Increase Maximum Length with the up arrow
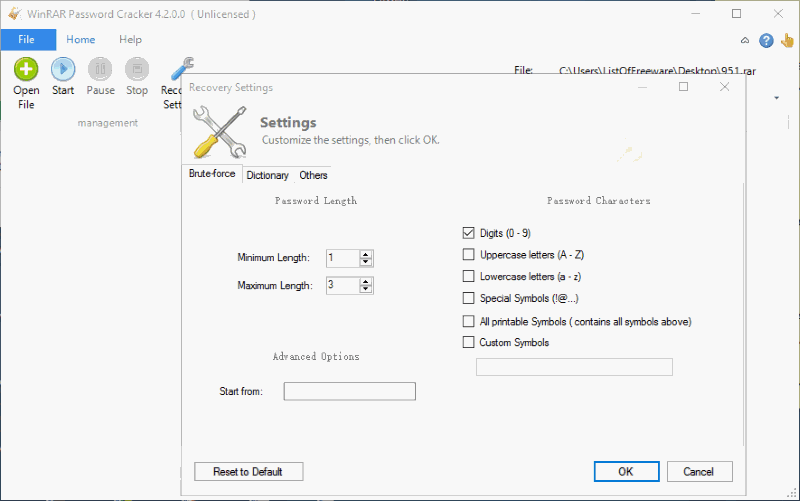The height and width of the screenshot is (501, 800). pyautogui.click(x=365, y=281)
